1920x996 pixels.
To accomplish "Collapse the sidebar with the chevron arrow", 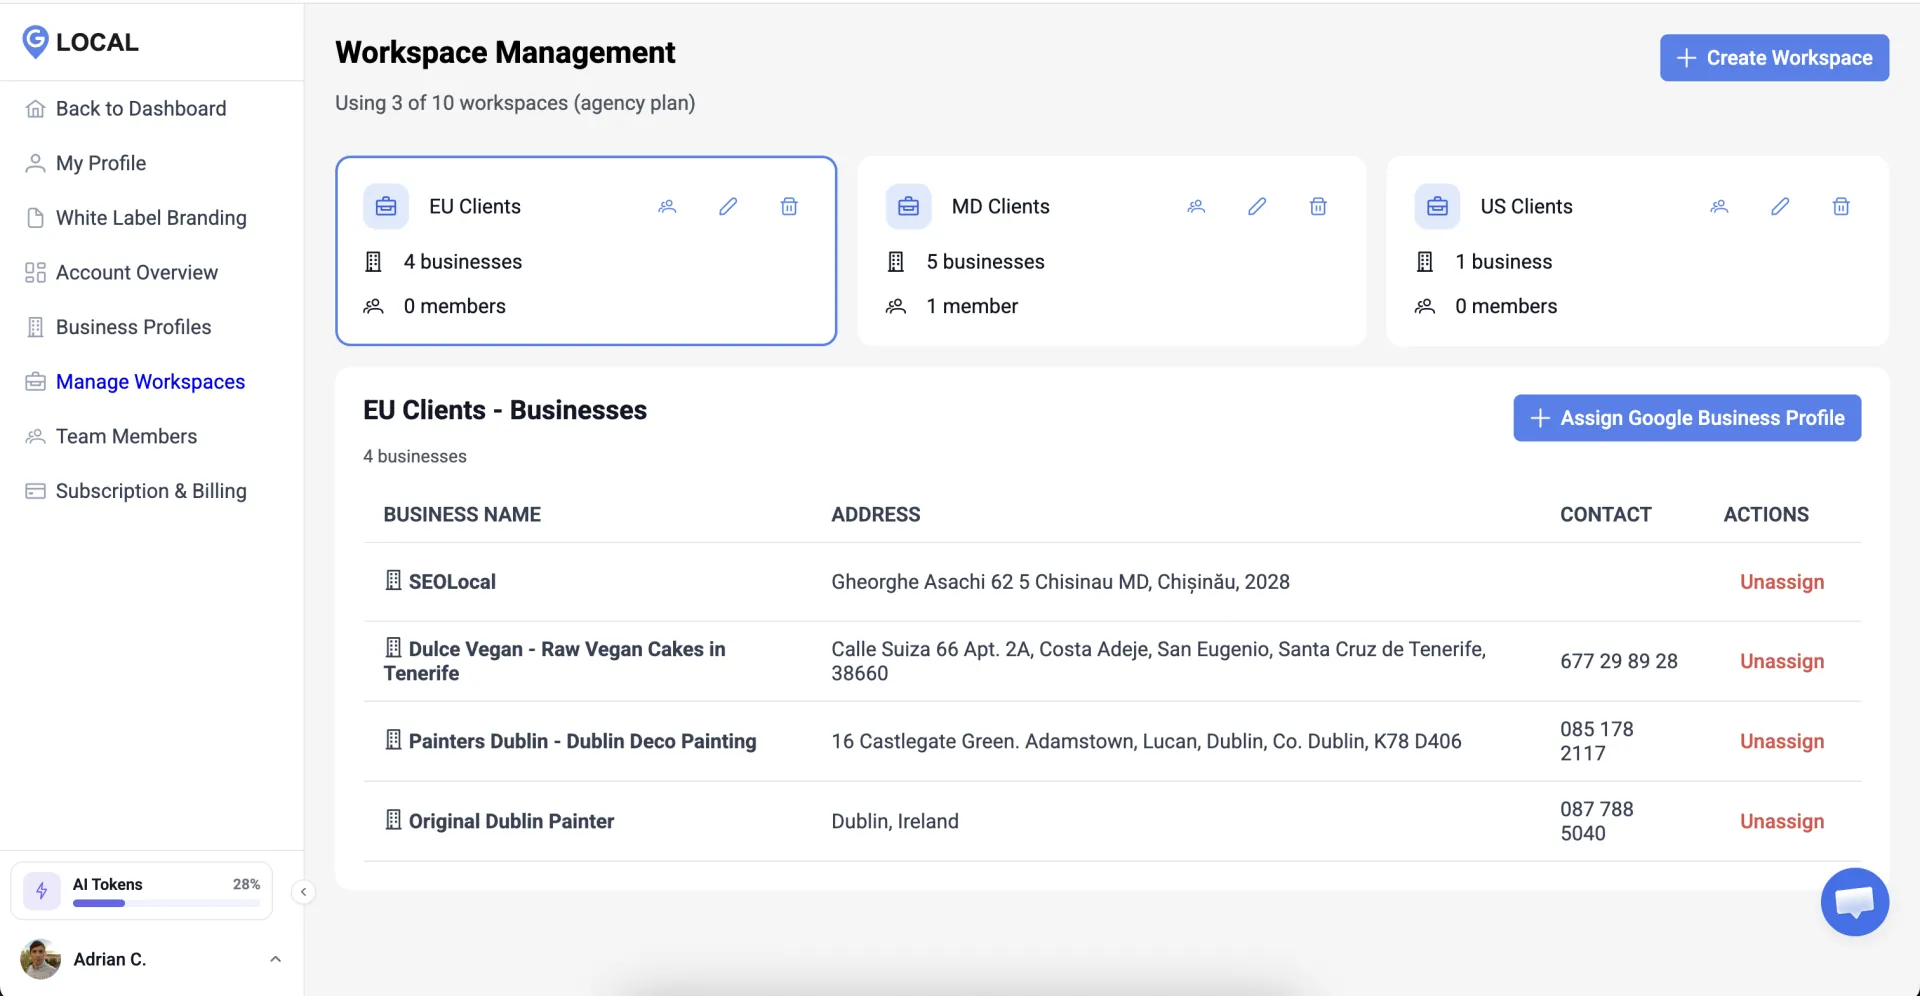I will (303, 892).
